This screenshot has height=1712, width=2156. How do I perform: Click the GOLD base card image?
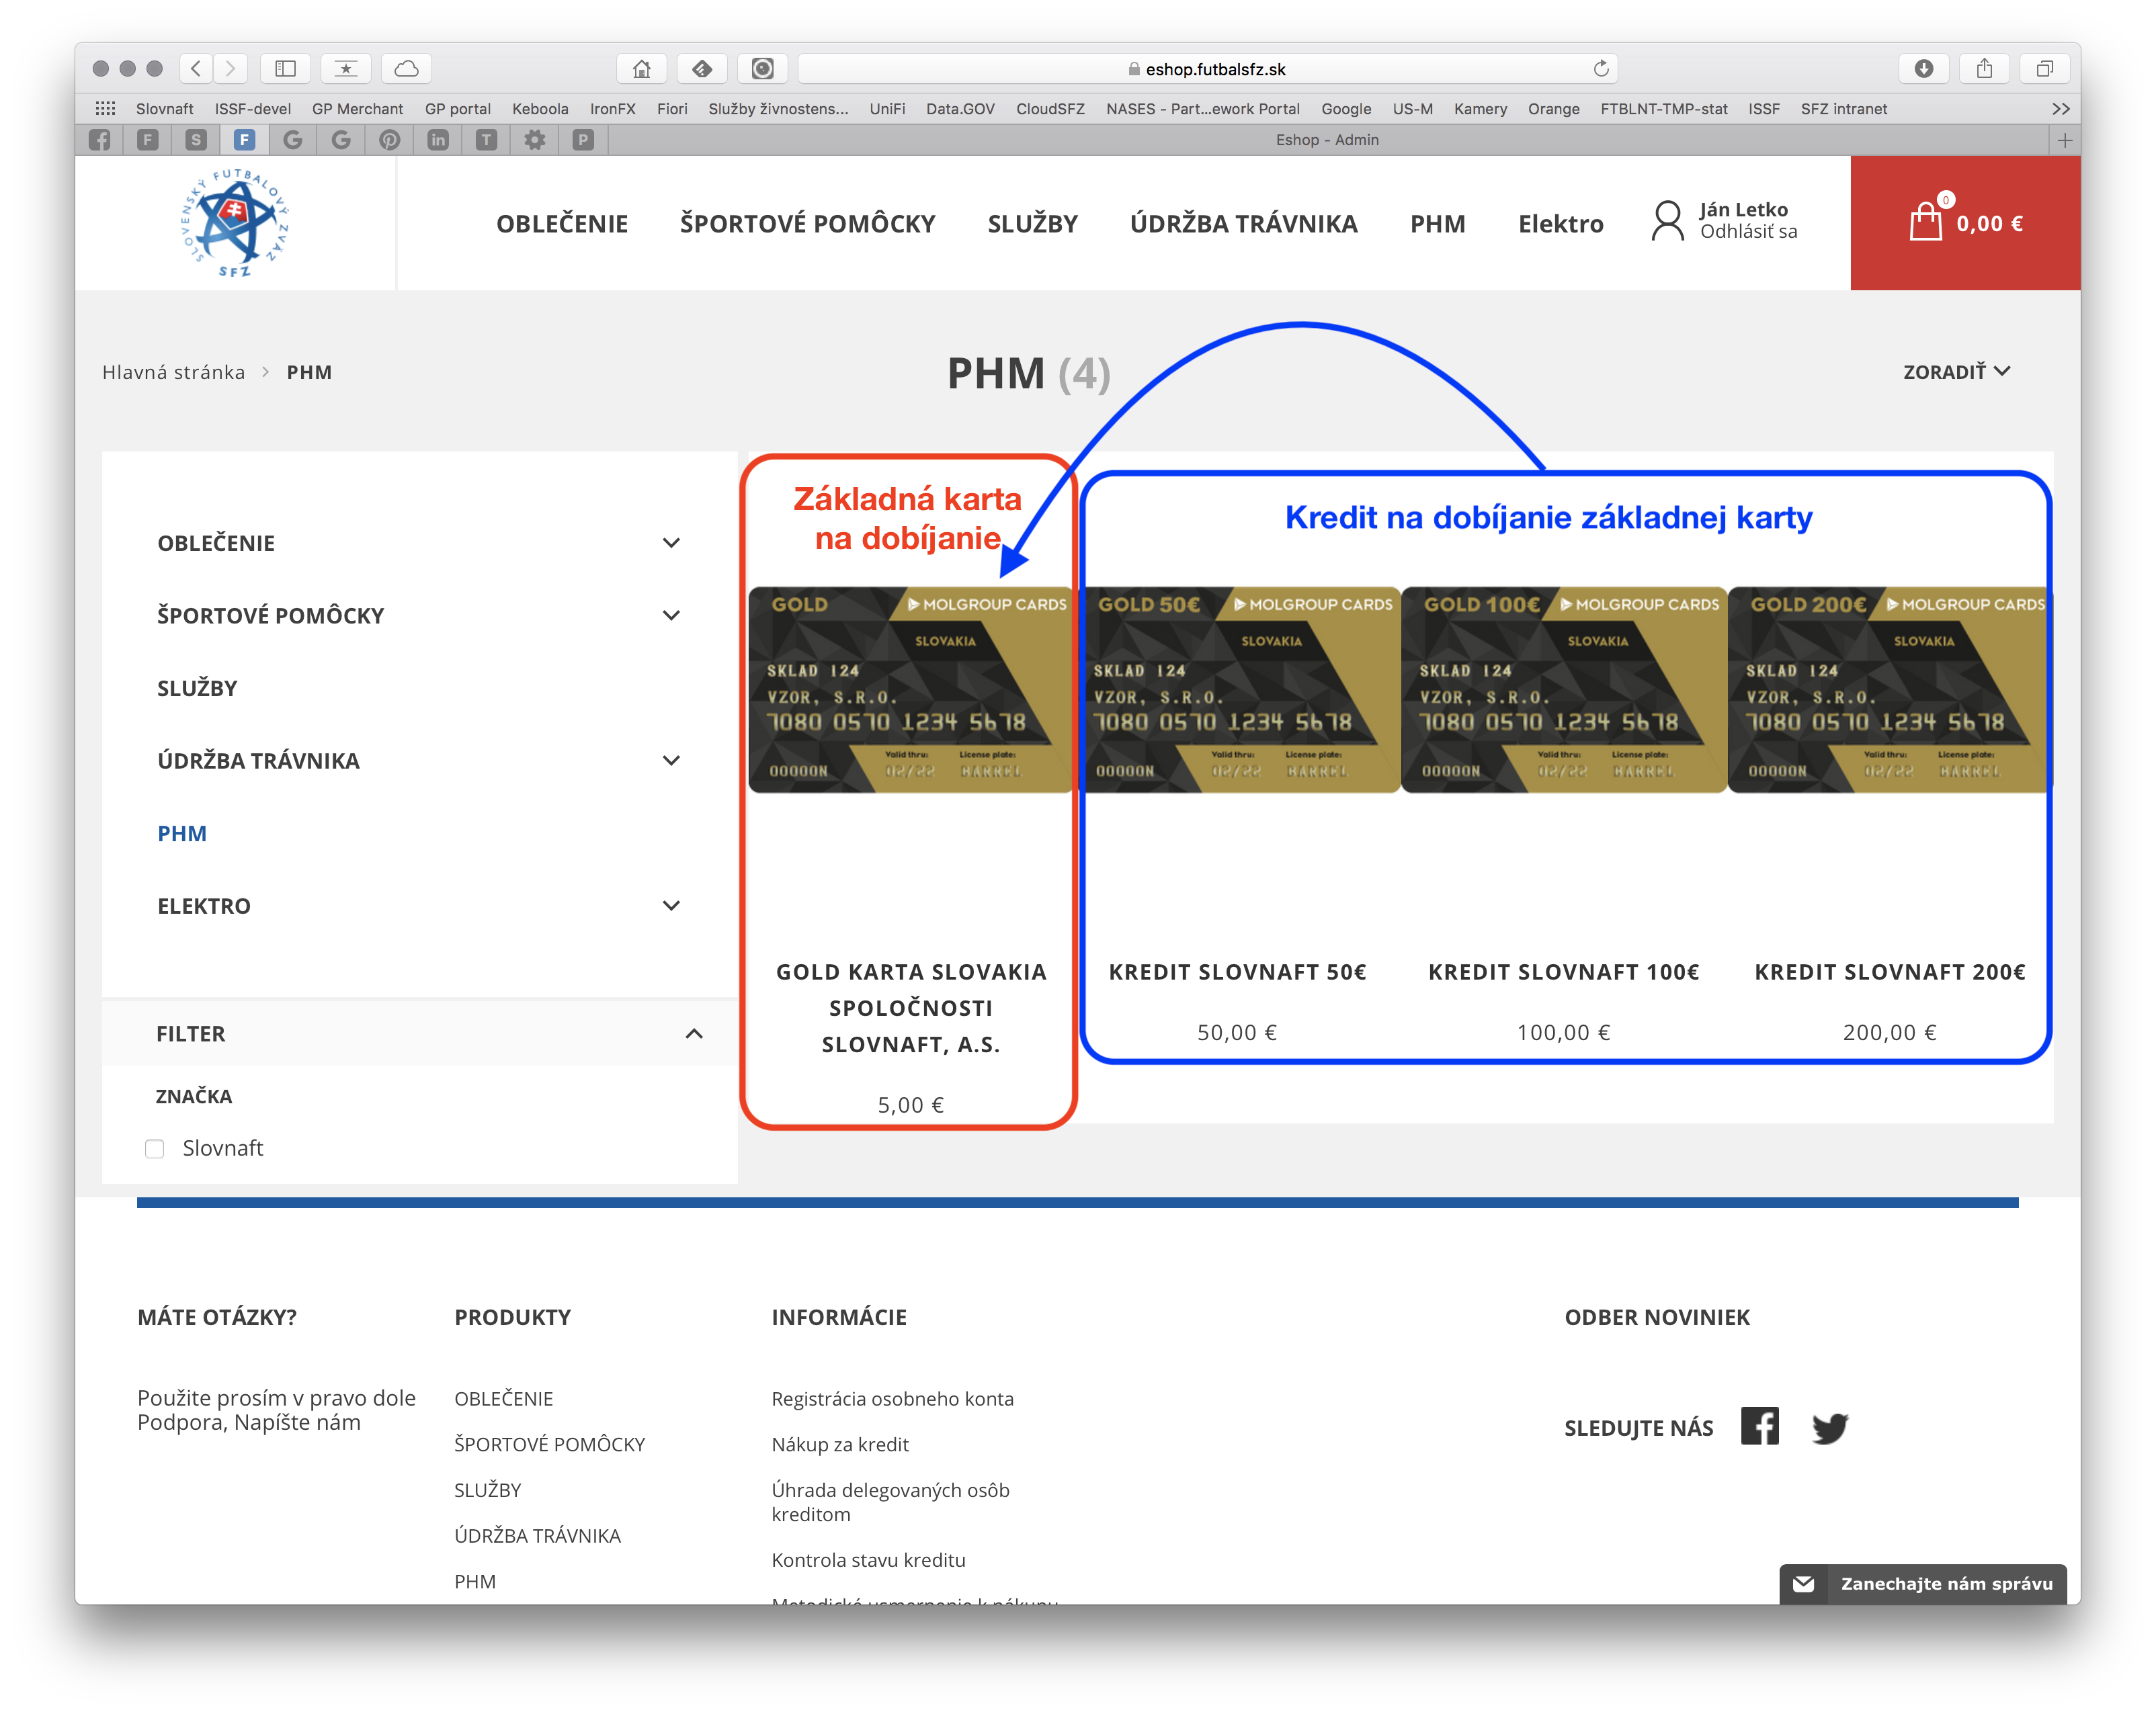point(911,690)
